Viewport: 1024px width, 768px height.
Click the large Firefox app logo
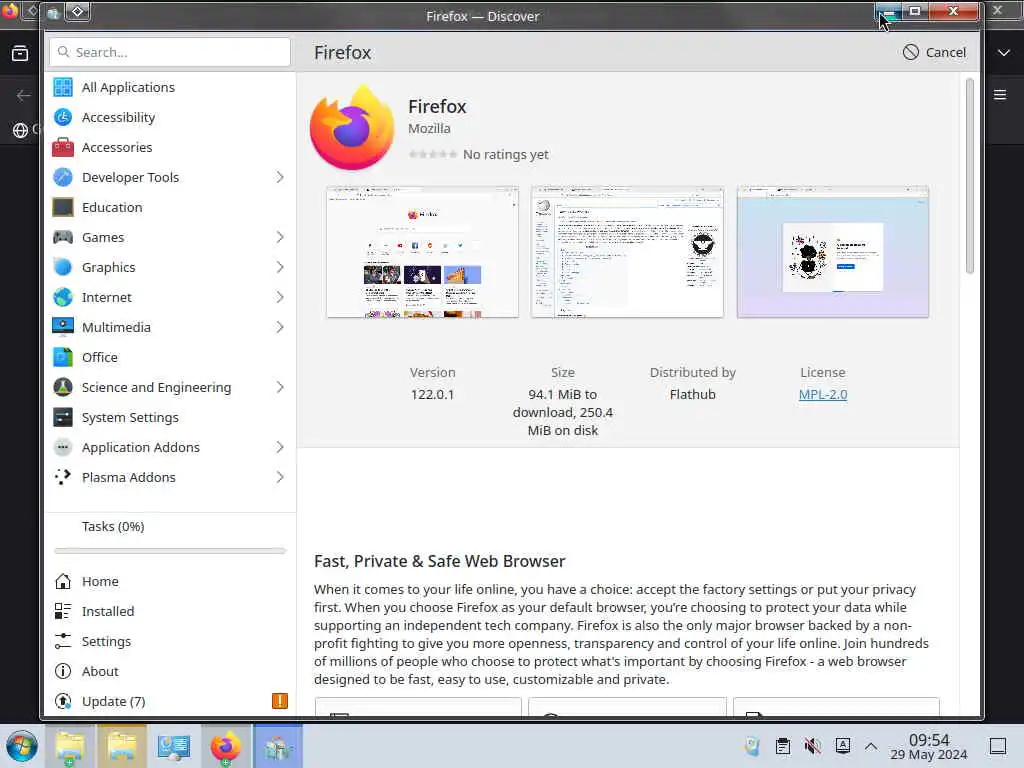(352, 128)
